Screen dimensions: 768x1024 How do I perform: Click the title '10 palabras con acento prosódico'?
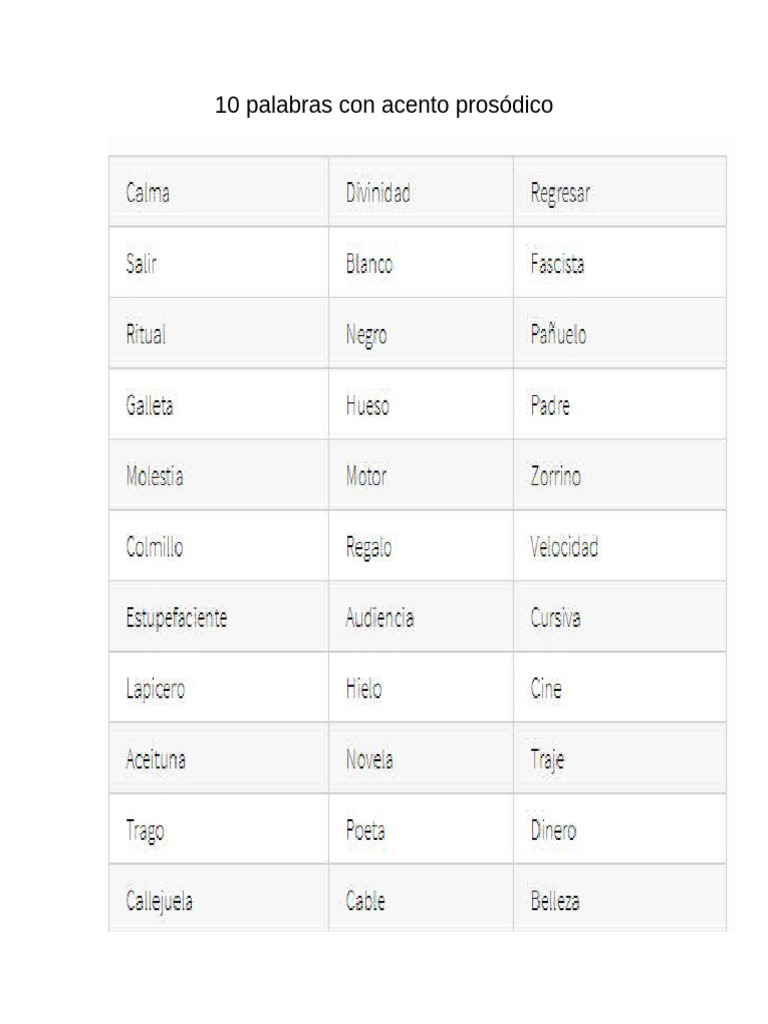pyautogui.click(x=384, y=105)
